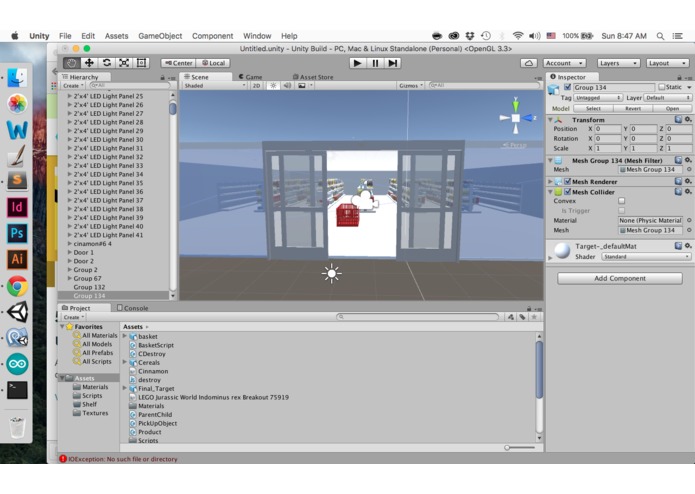Viewport: 695px width, 494px height.
Task: Select the Scale tool
Action: [x=124, y=63]
